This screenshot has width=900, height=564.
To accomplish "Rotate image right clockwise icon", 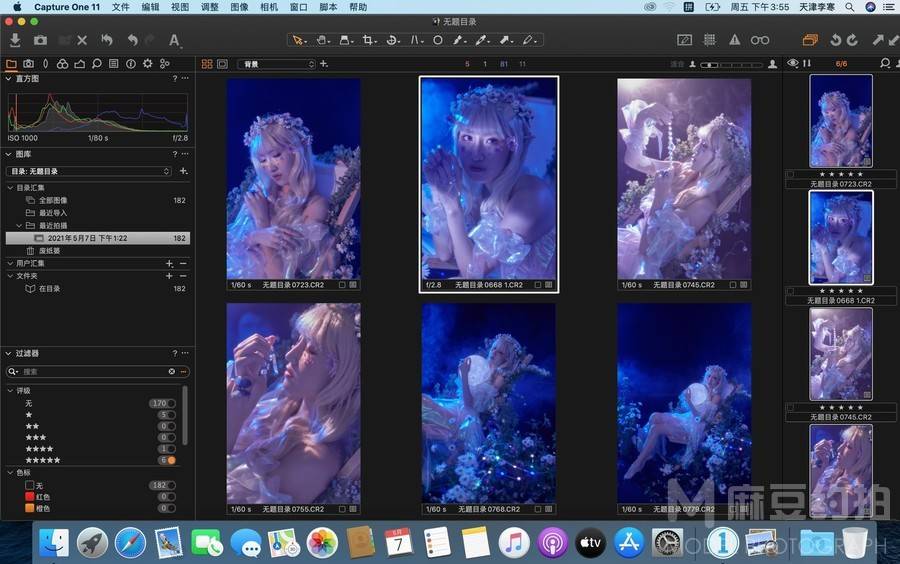I will click(x=853, y=40).
